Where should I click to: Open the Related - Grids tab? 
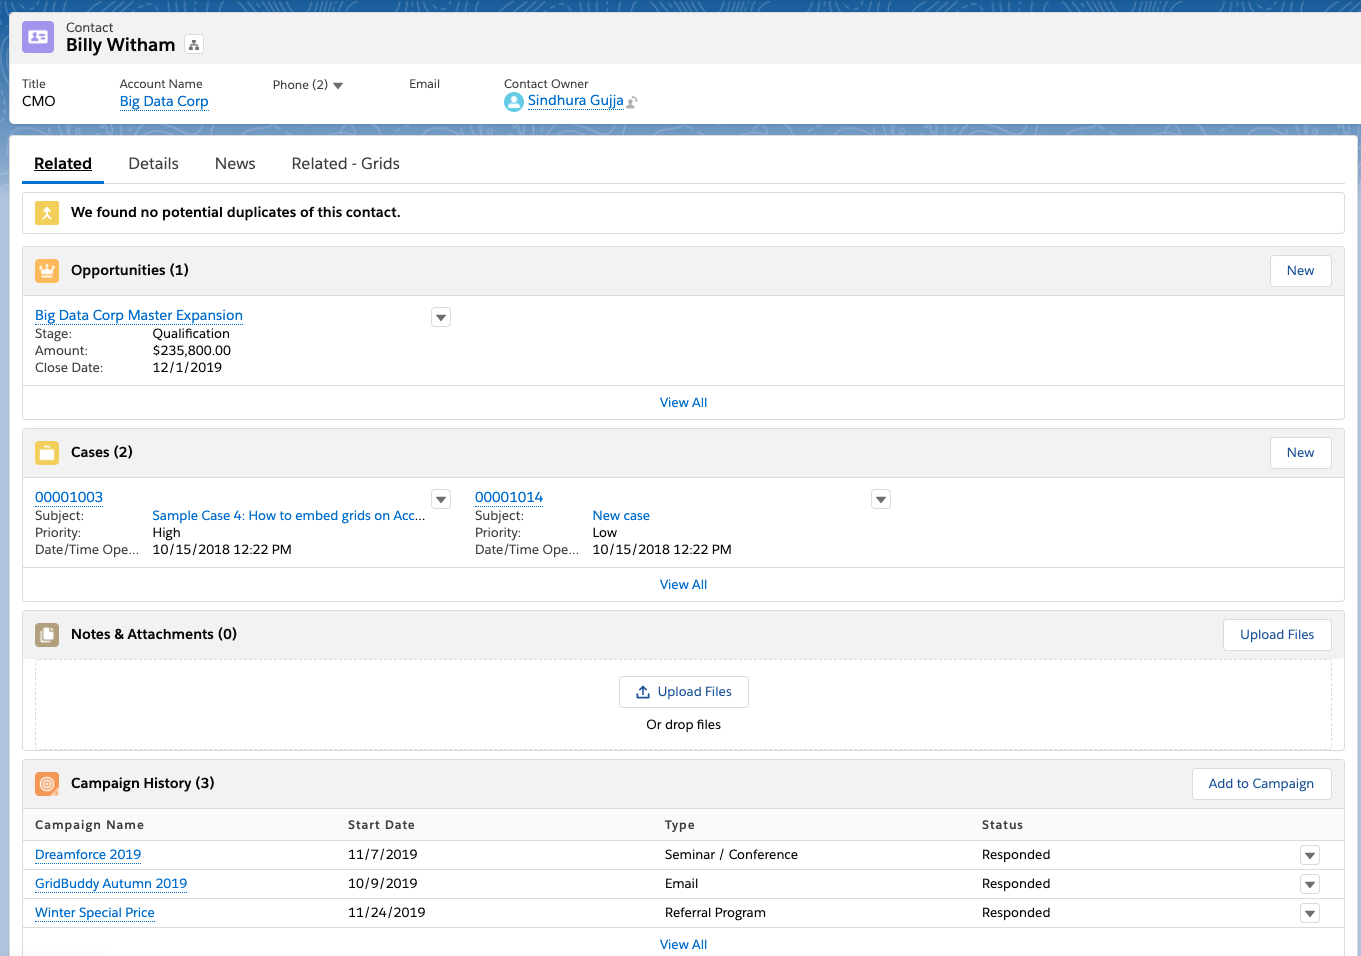(346, 164)
